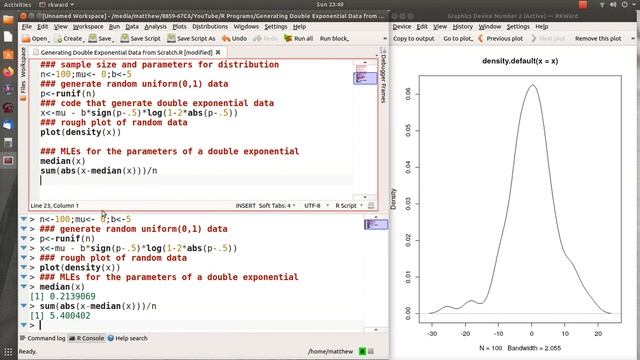The image size is (640, 360).
Task: Open the Distributions menu
Action: pyautogui.click(x=210, y=27)
